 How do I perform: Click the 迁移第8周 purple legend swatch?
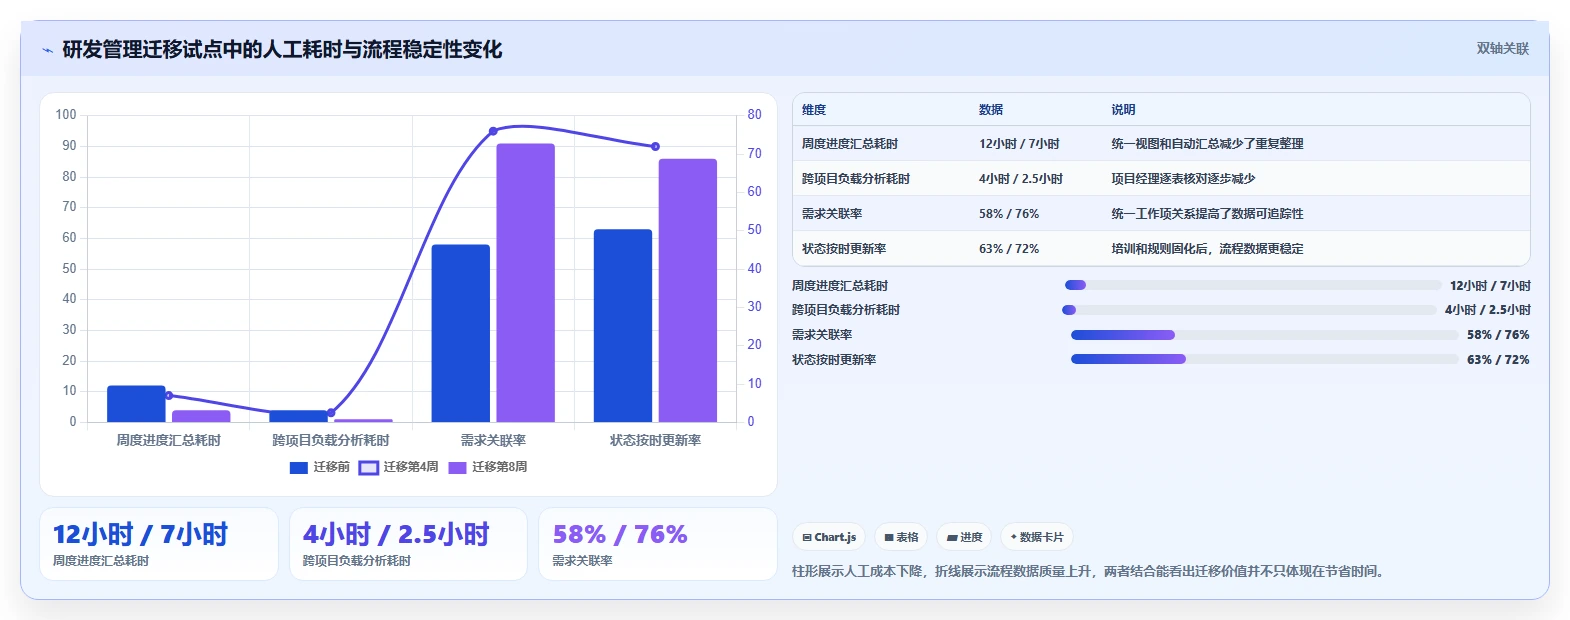point(457,467)
